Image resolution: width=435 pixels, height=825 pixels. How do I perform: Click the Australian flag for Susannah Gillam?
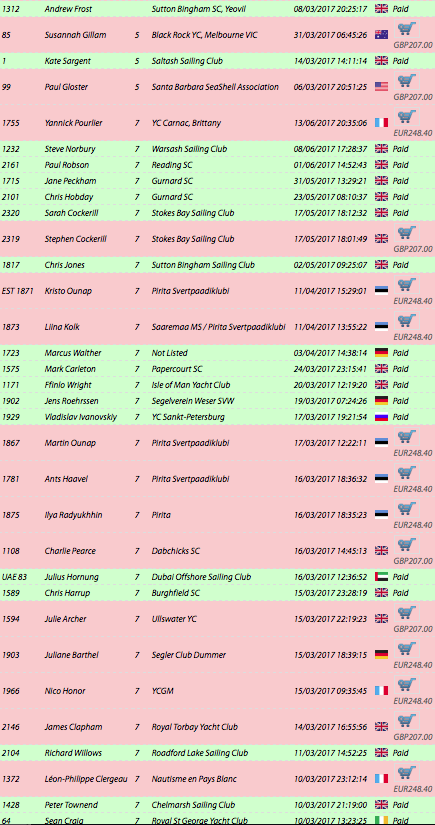coord(381,35)
